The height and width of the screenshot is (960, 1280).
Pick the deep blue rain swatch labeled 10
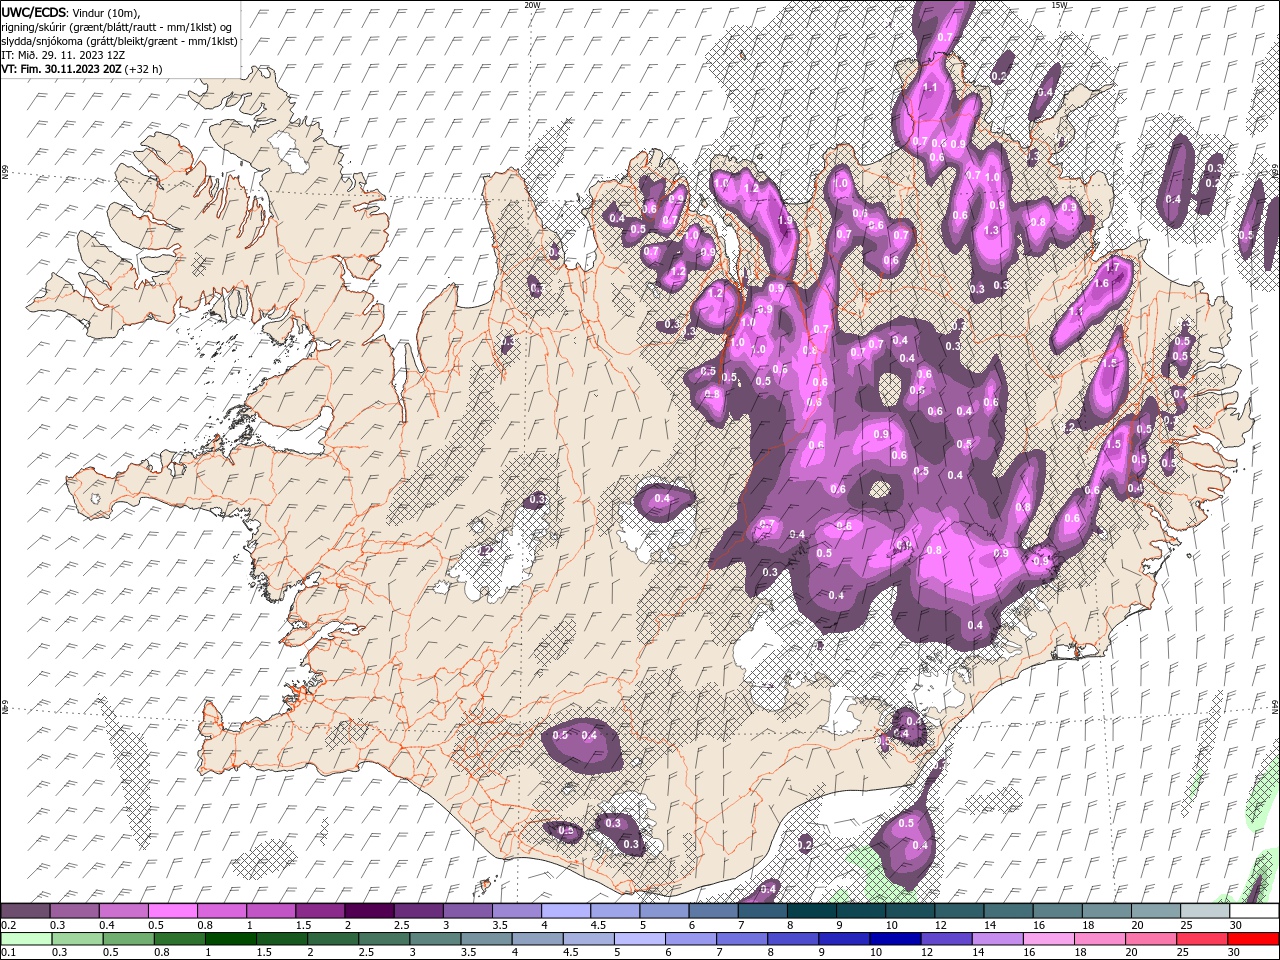click(894, 939)
